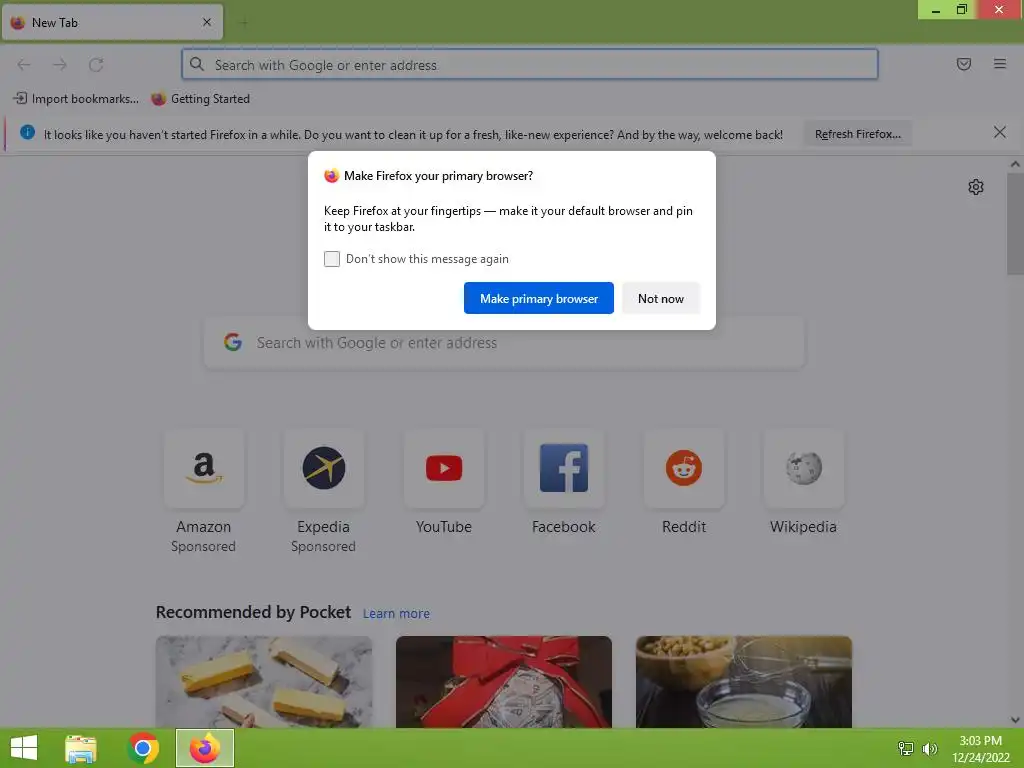Screen dimensions: 1024x768
Task: Click the Google logo in search box
Action: [233, 342]
